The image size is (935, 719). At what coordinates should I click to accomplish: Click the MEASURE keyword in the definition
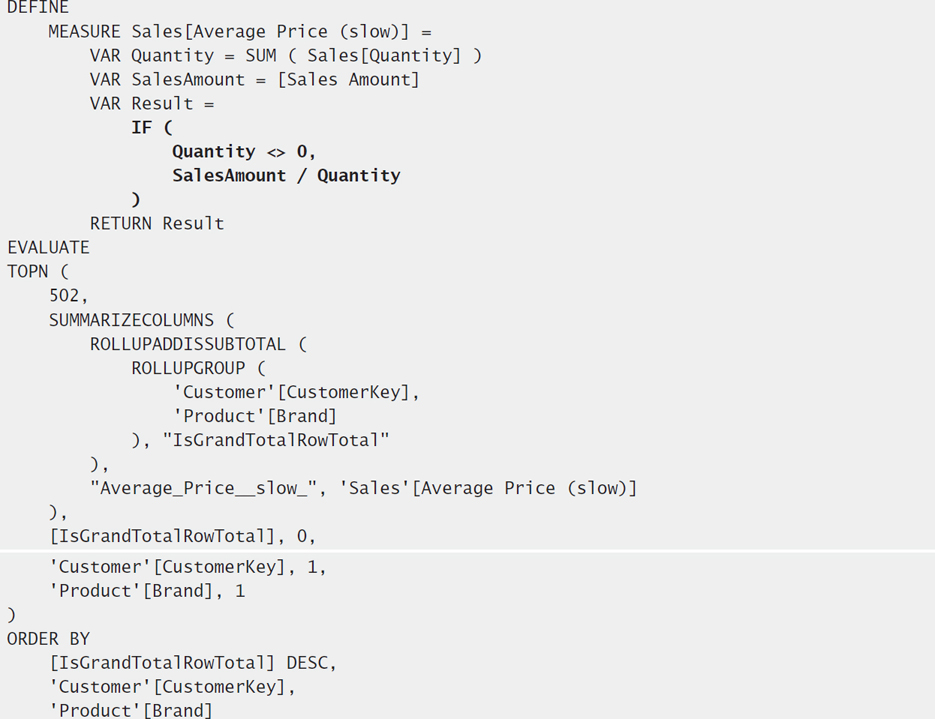pyautogui.click(x=84, y=32)
